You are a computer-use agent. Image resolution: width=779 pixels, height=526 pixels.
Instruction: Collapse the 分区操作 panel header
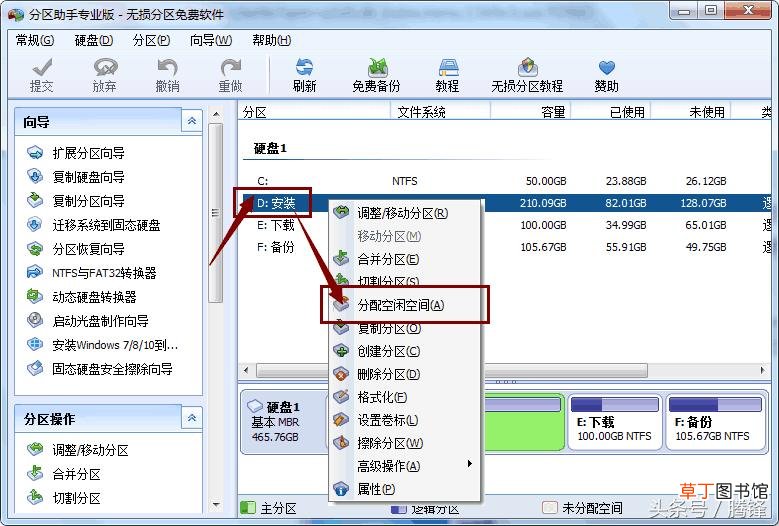pyautogui.click(x=192, y=418)
